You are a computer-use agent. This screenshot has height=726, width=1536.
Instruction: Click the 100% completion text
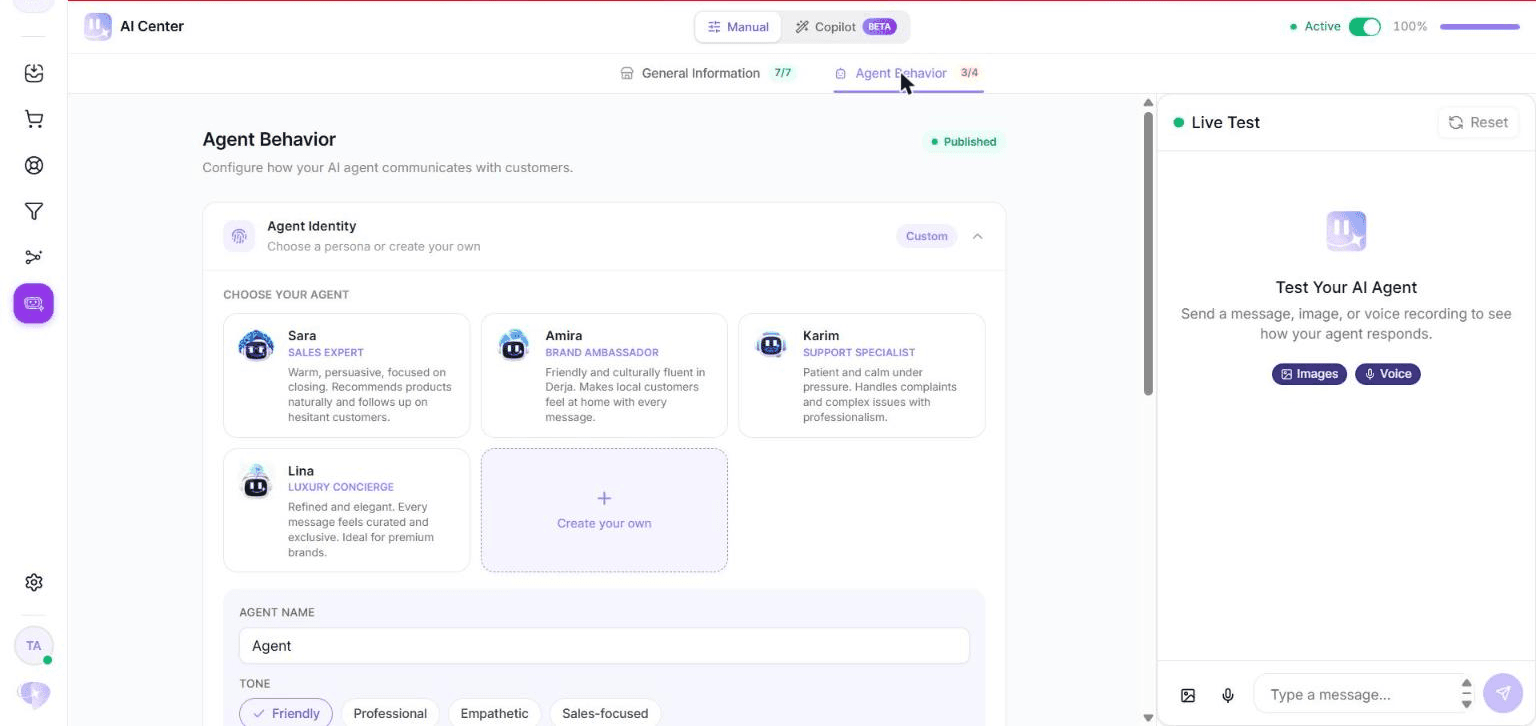coord(1410,27)
